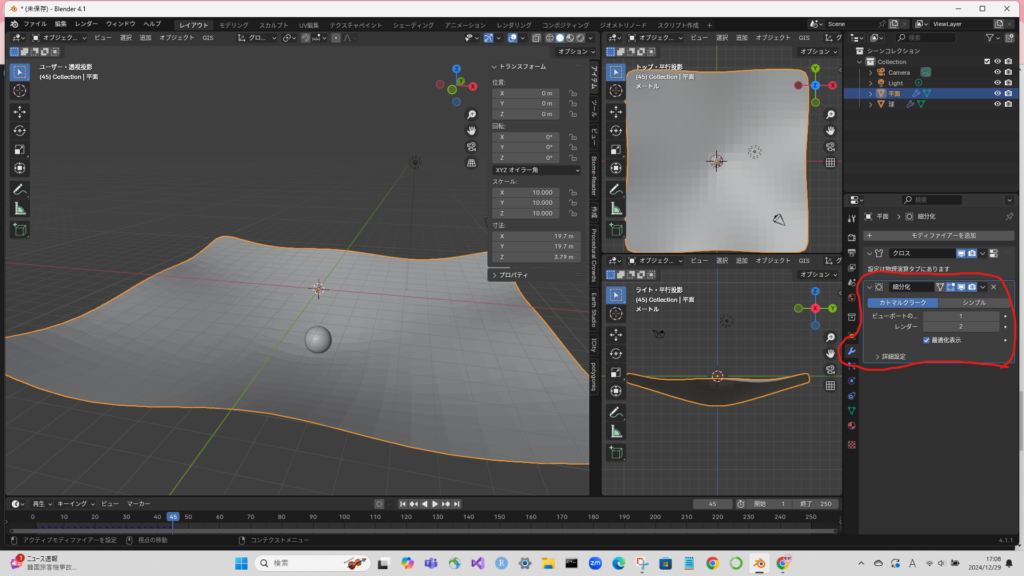Select the Move tool in left toolbar
The height and width of the screenshot is (576, 1024).
(x=20, y=112)
